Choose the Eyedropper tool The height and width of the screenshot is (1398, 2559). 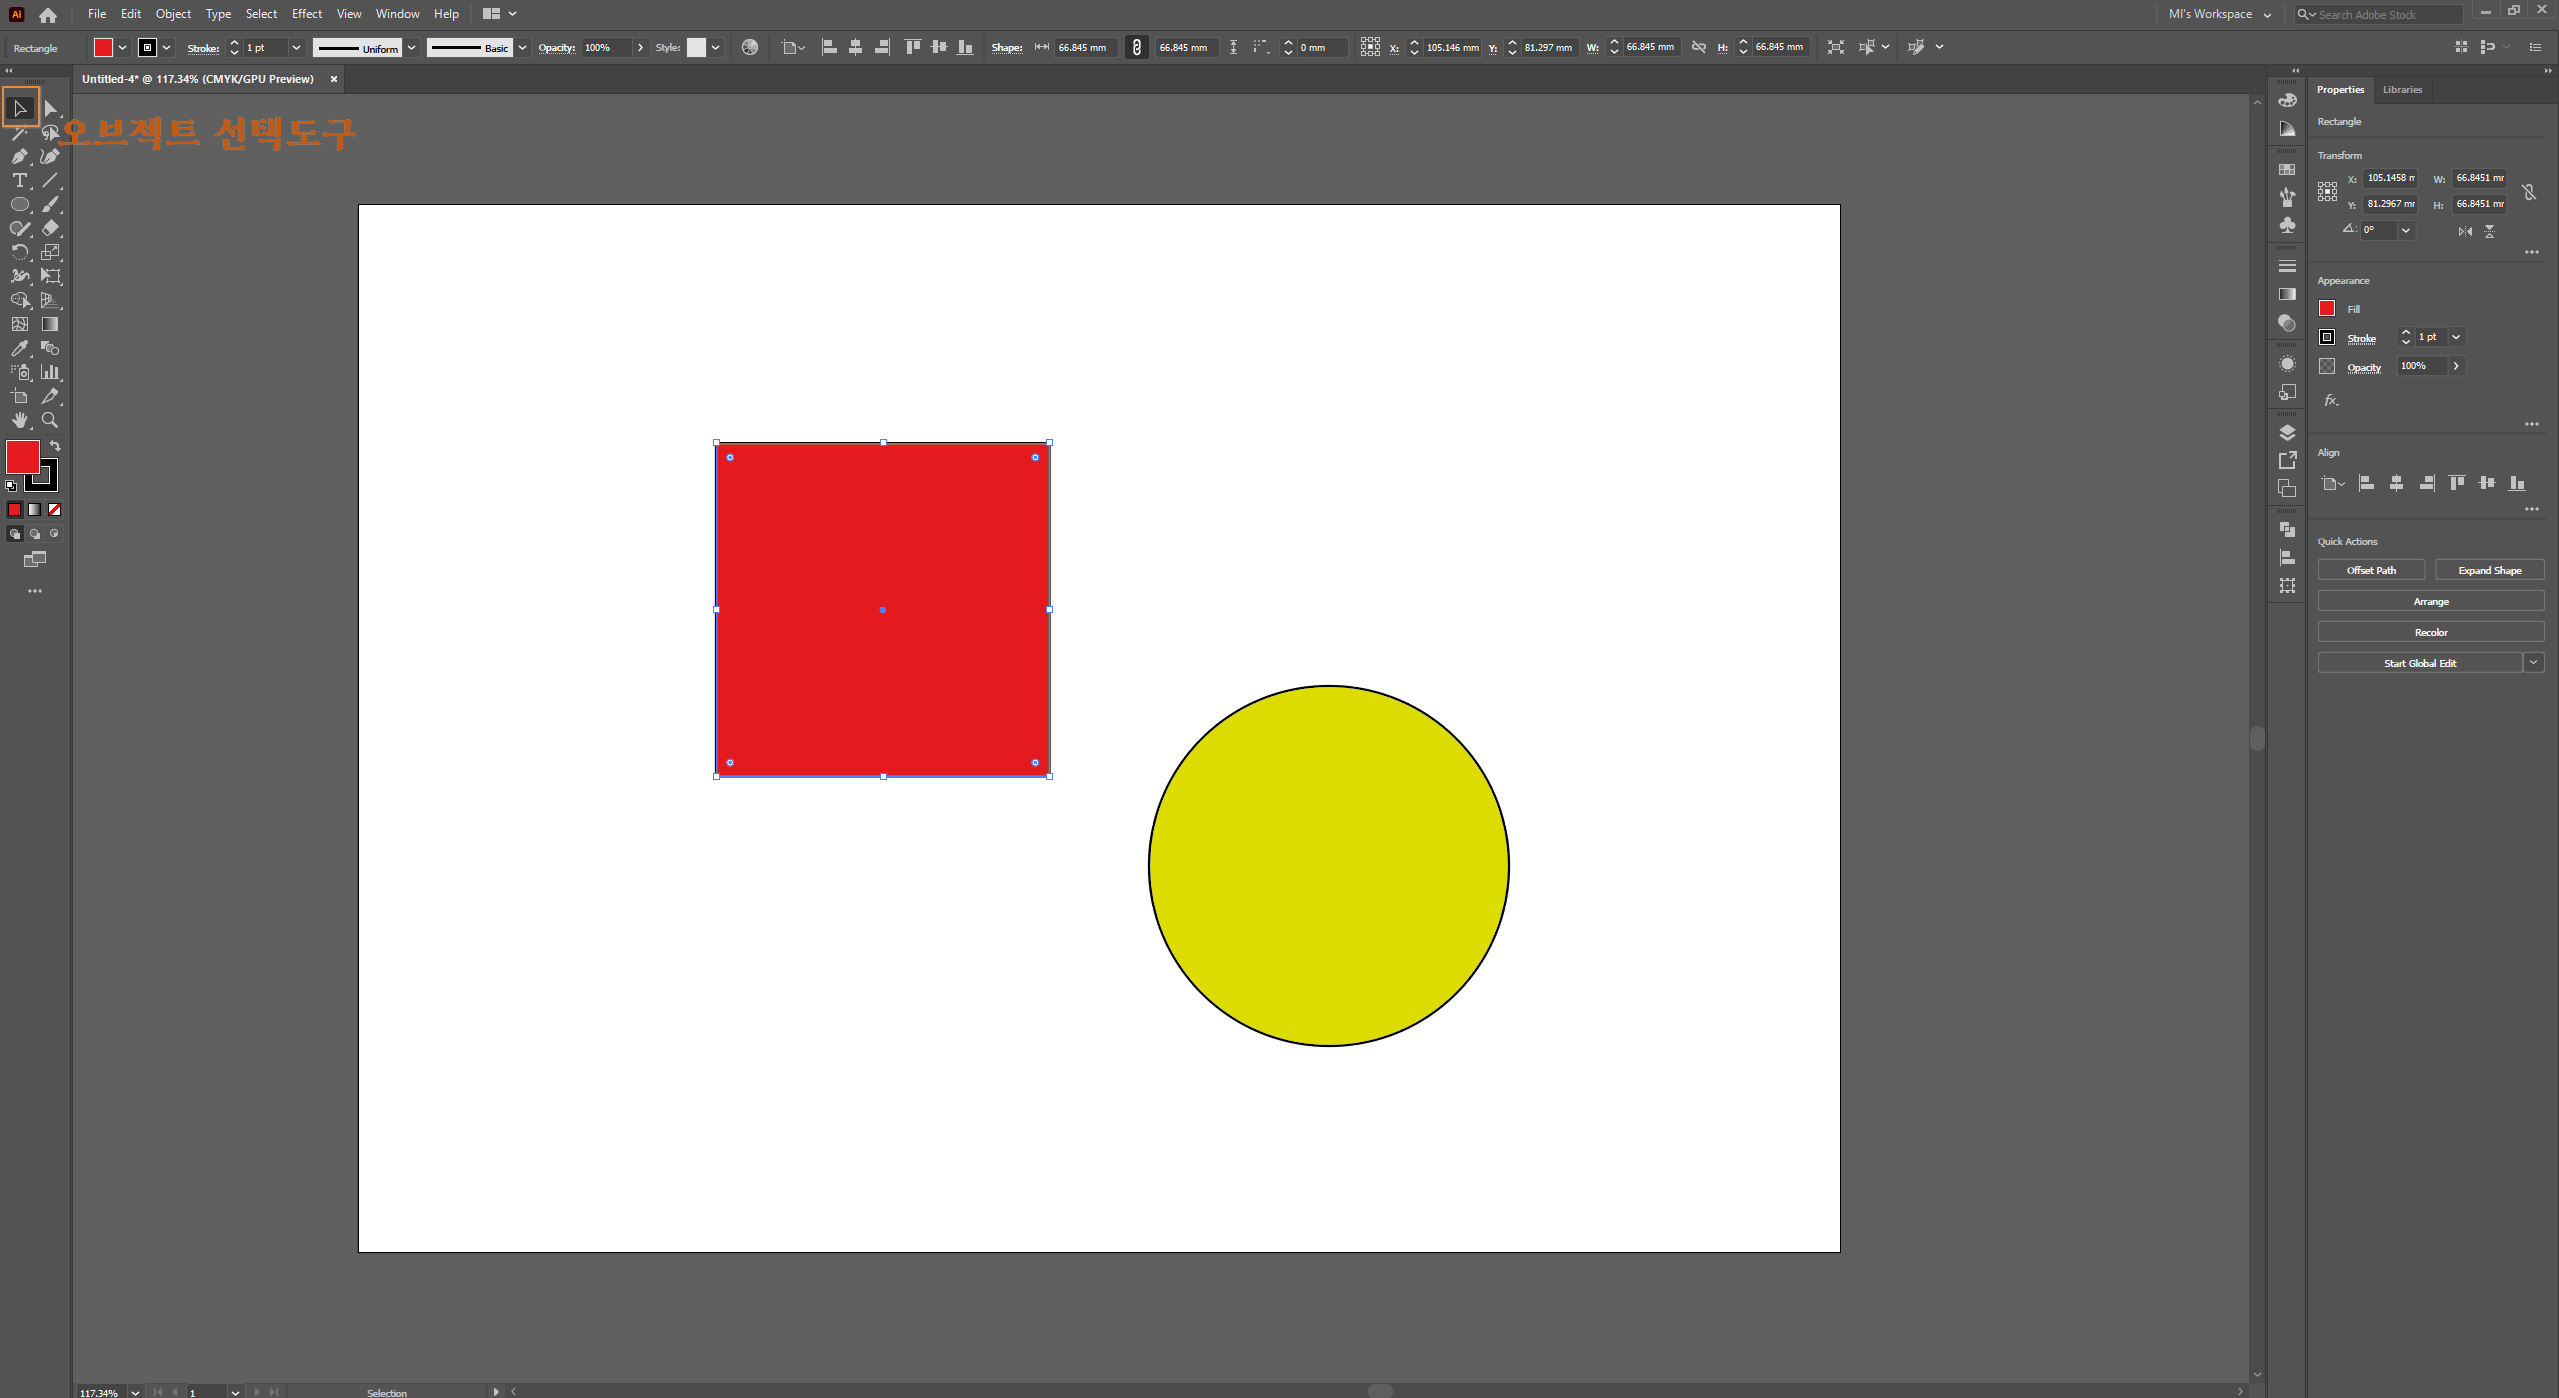[x=19, y=349]
